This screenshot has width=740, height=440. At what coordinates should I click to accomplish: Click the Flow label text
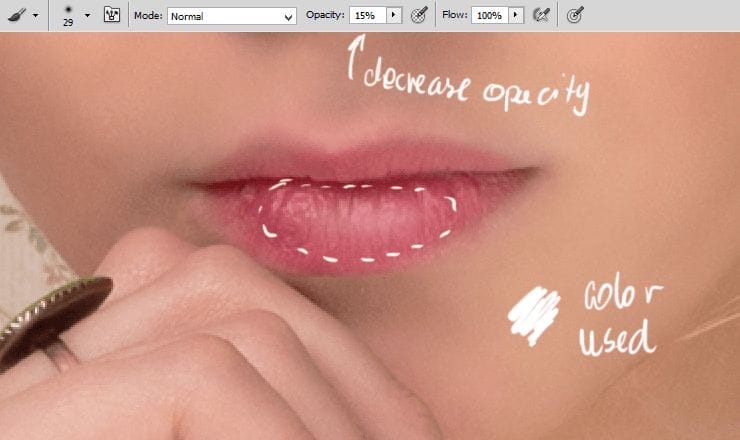[455, 16]
